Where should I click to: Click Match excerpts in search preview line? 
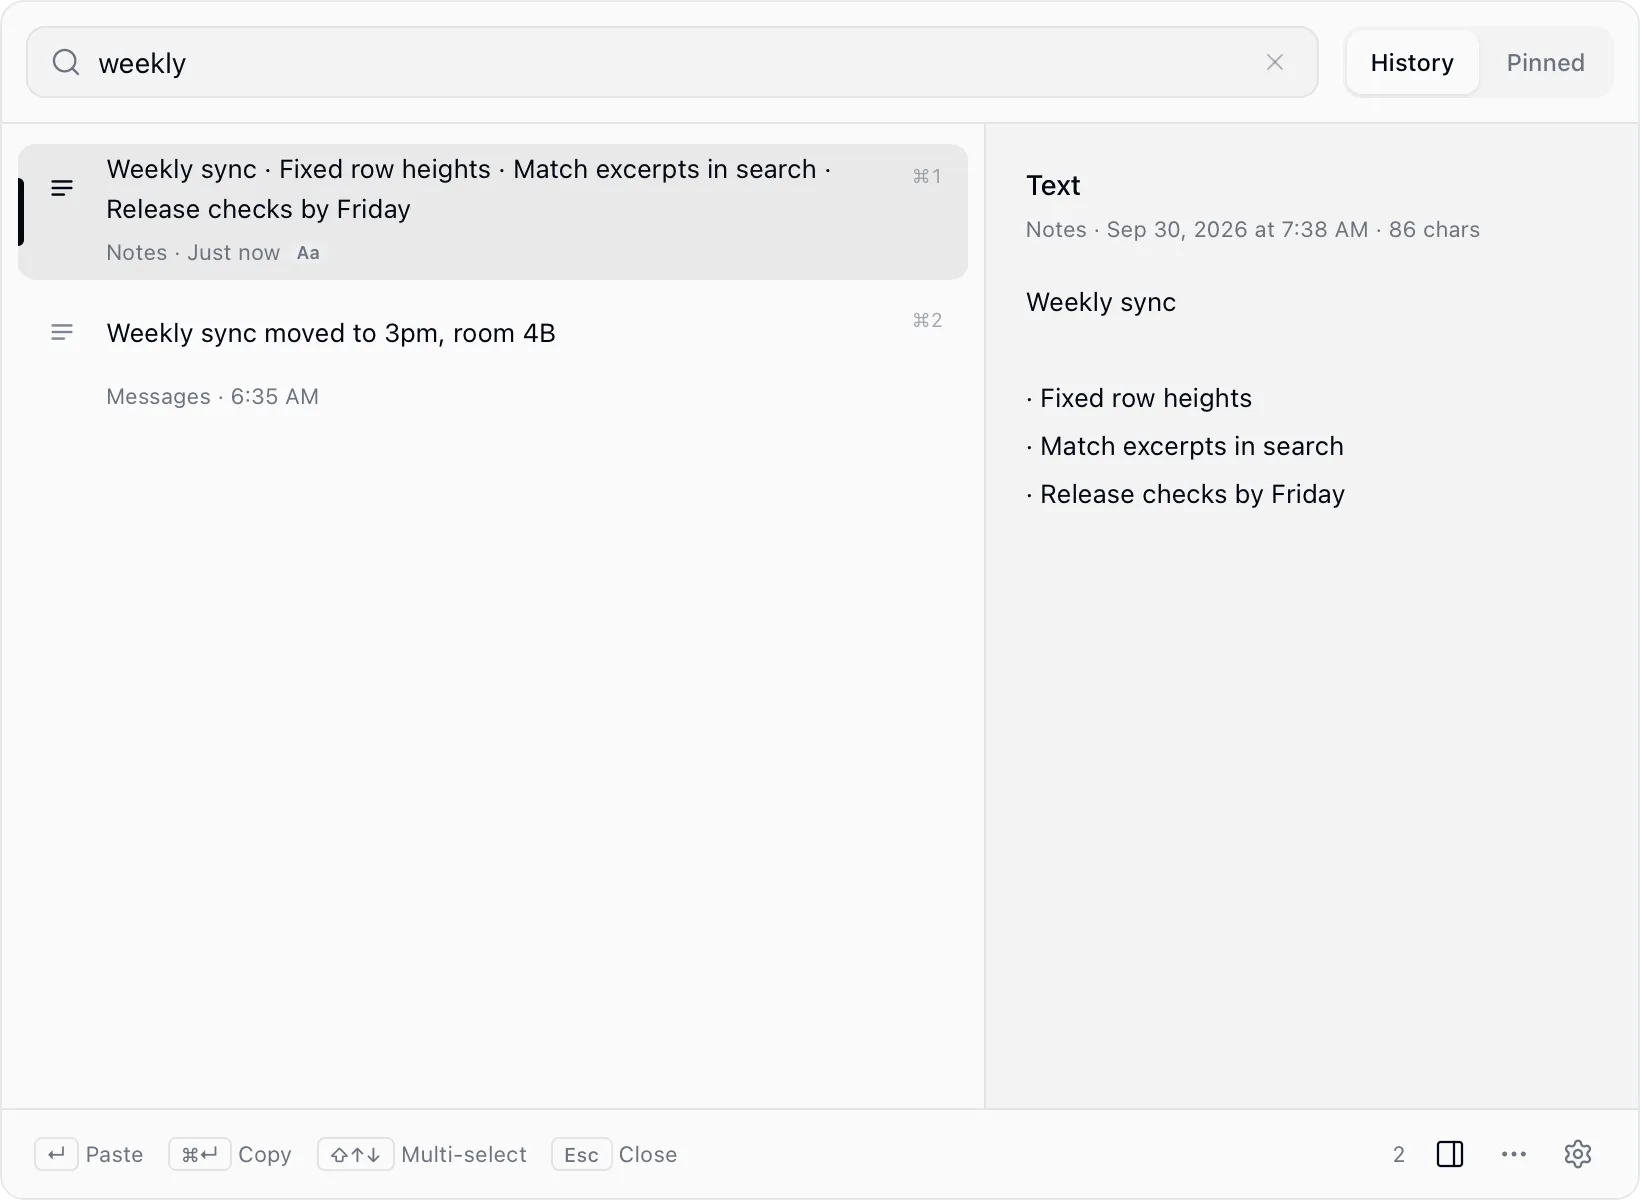[1185, 446]
